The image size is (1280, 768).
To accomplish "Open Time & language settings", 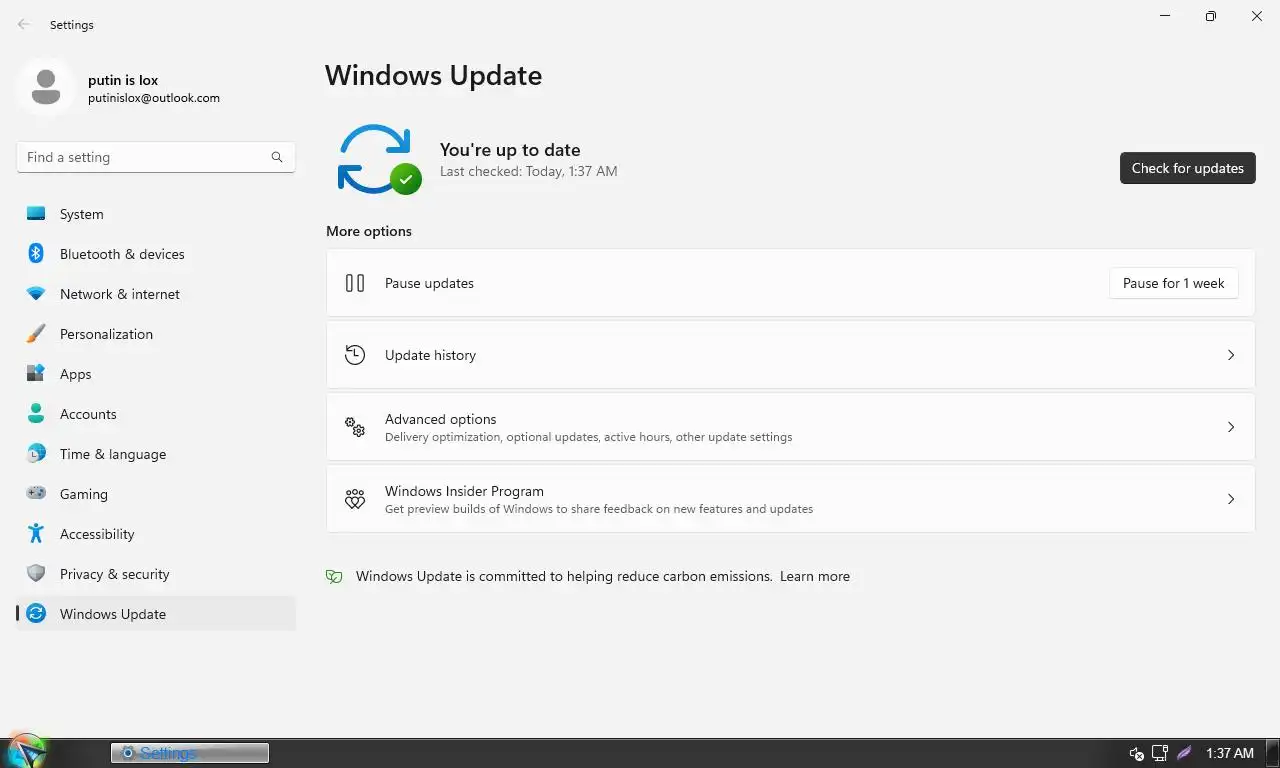I will [156, 454].
